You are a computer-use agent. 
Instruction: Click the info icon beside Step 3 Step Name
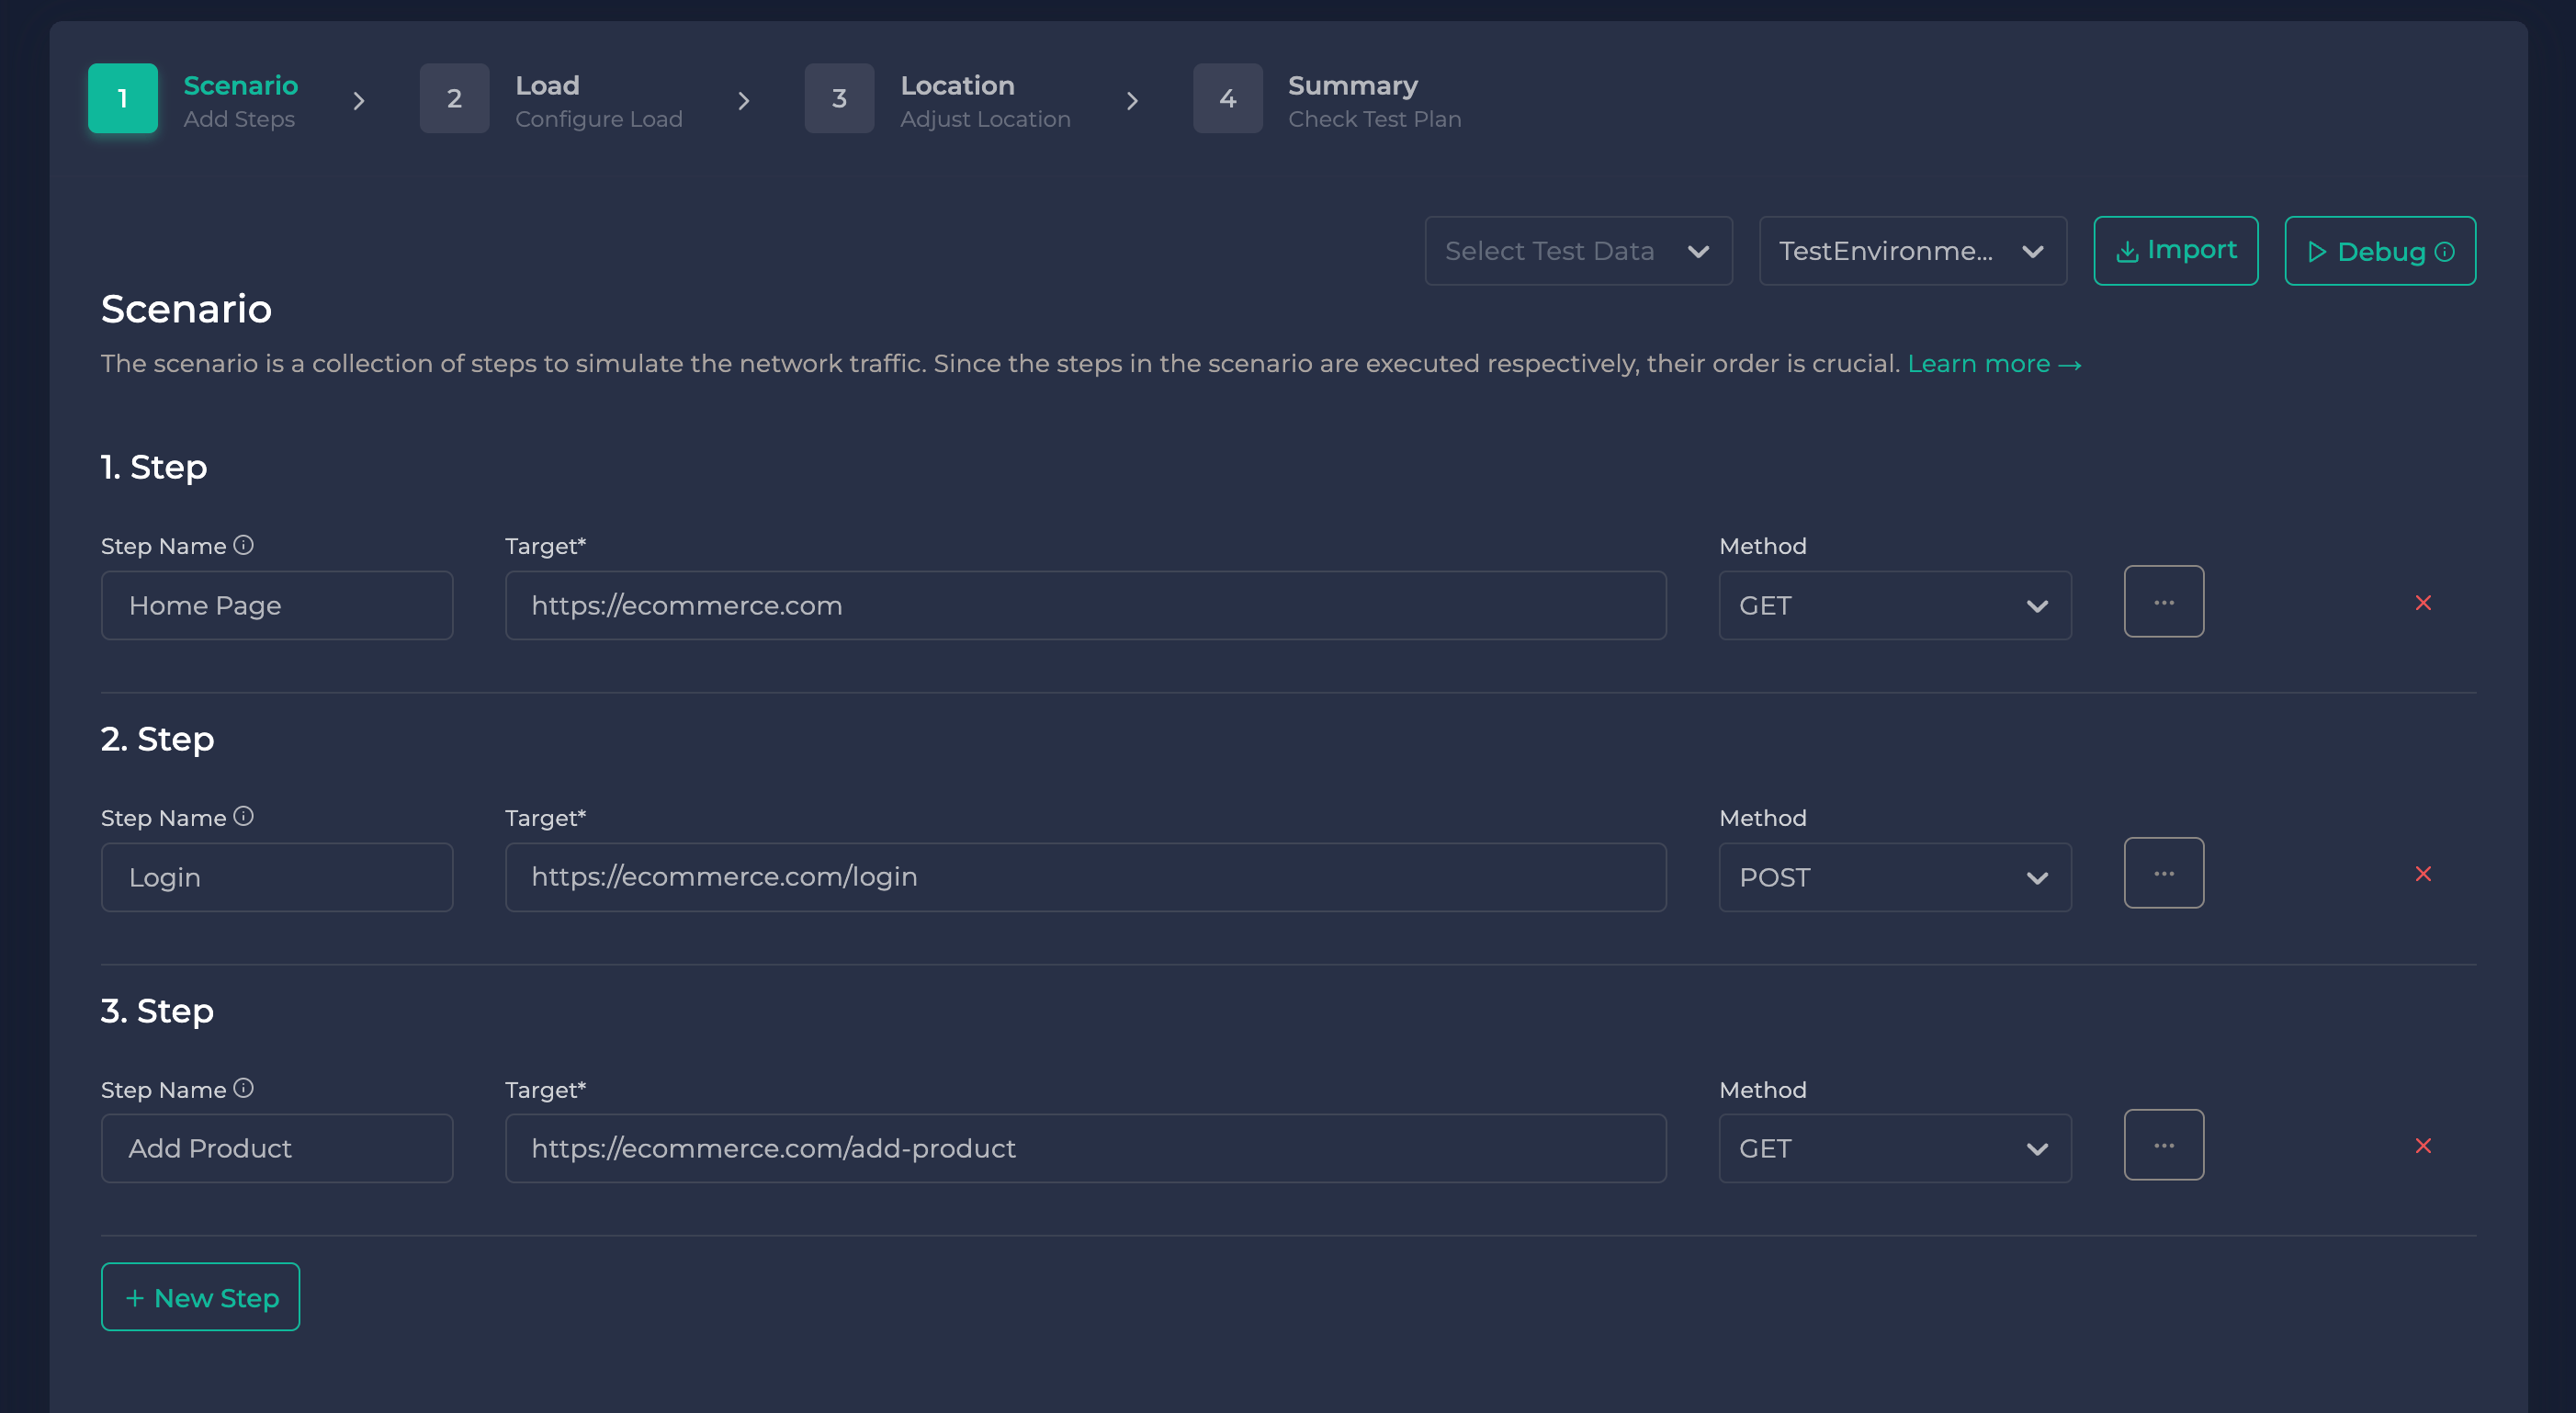243,1088
